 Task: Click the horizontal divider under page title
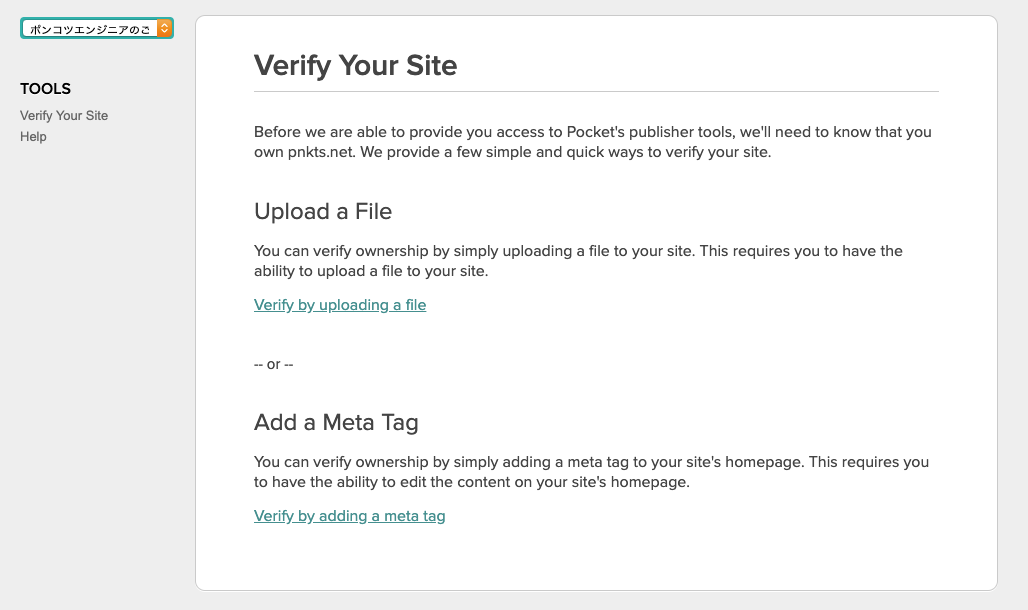tap(596, 91)
